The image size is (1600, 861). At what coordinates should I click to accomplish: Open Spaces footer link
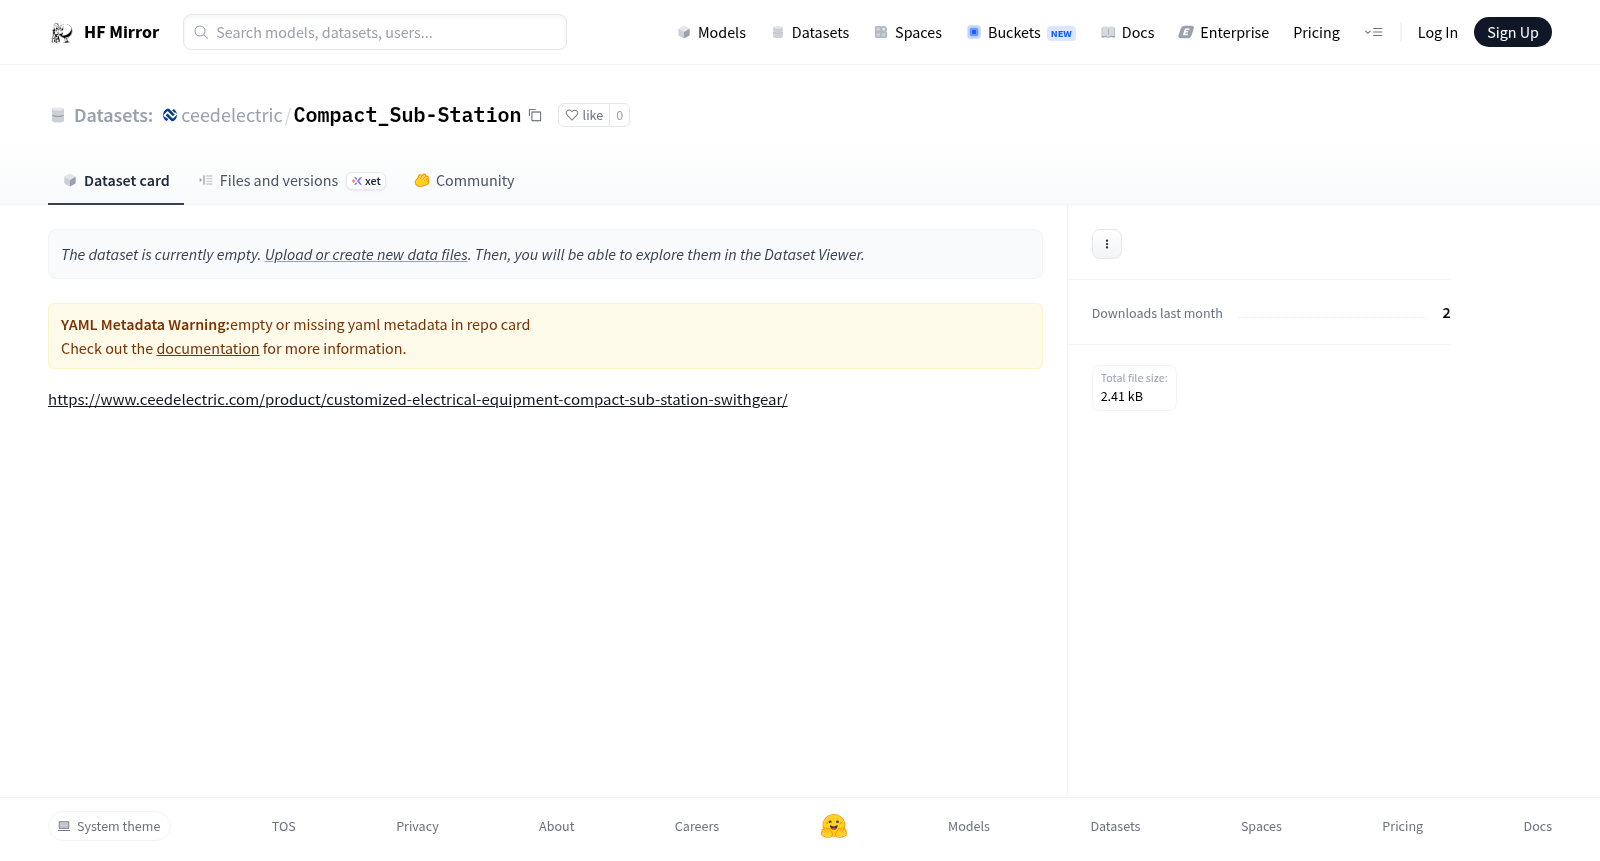click(x=1261, y=827)
